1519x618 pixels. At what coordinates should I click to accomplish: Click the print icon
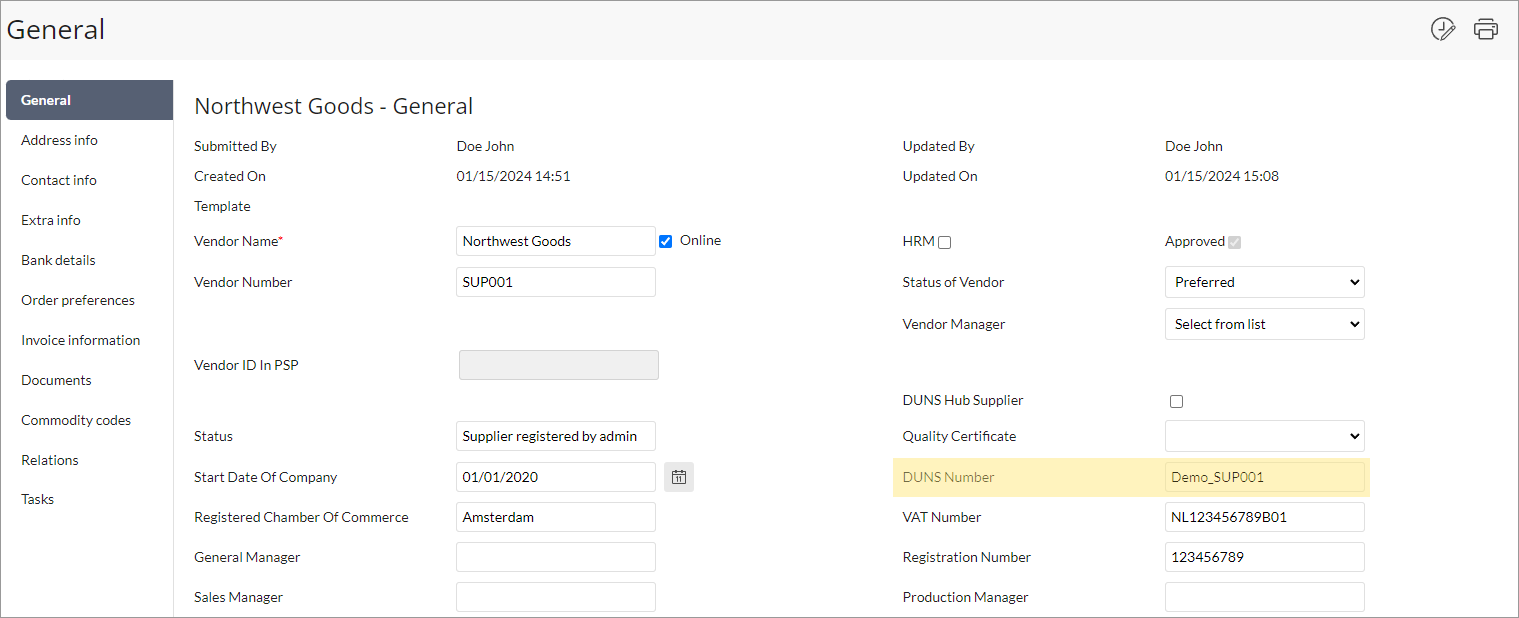click(x=1486, y=29)
